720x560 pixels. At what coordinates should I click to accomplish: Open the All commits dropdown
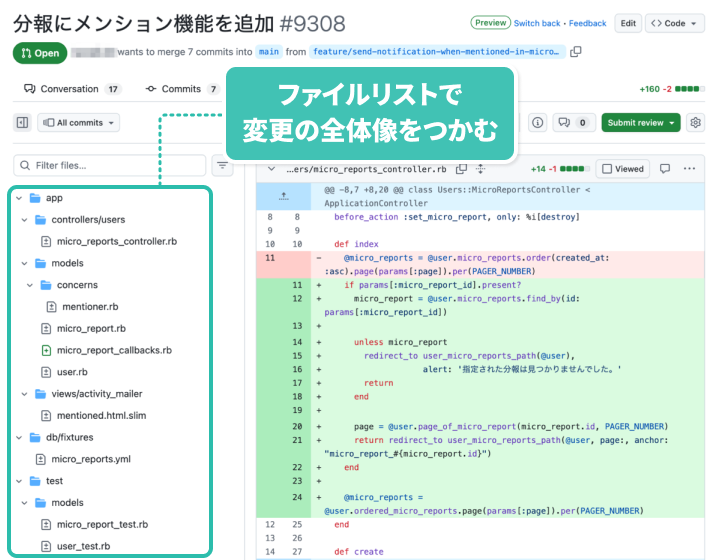(x=78, y=123)
